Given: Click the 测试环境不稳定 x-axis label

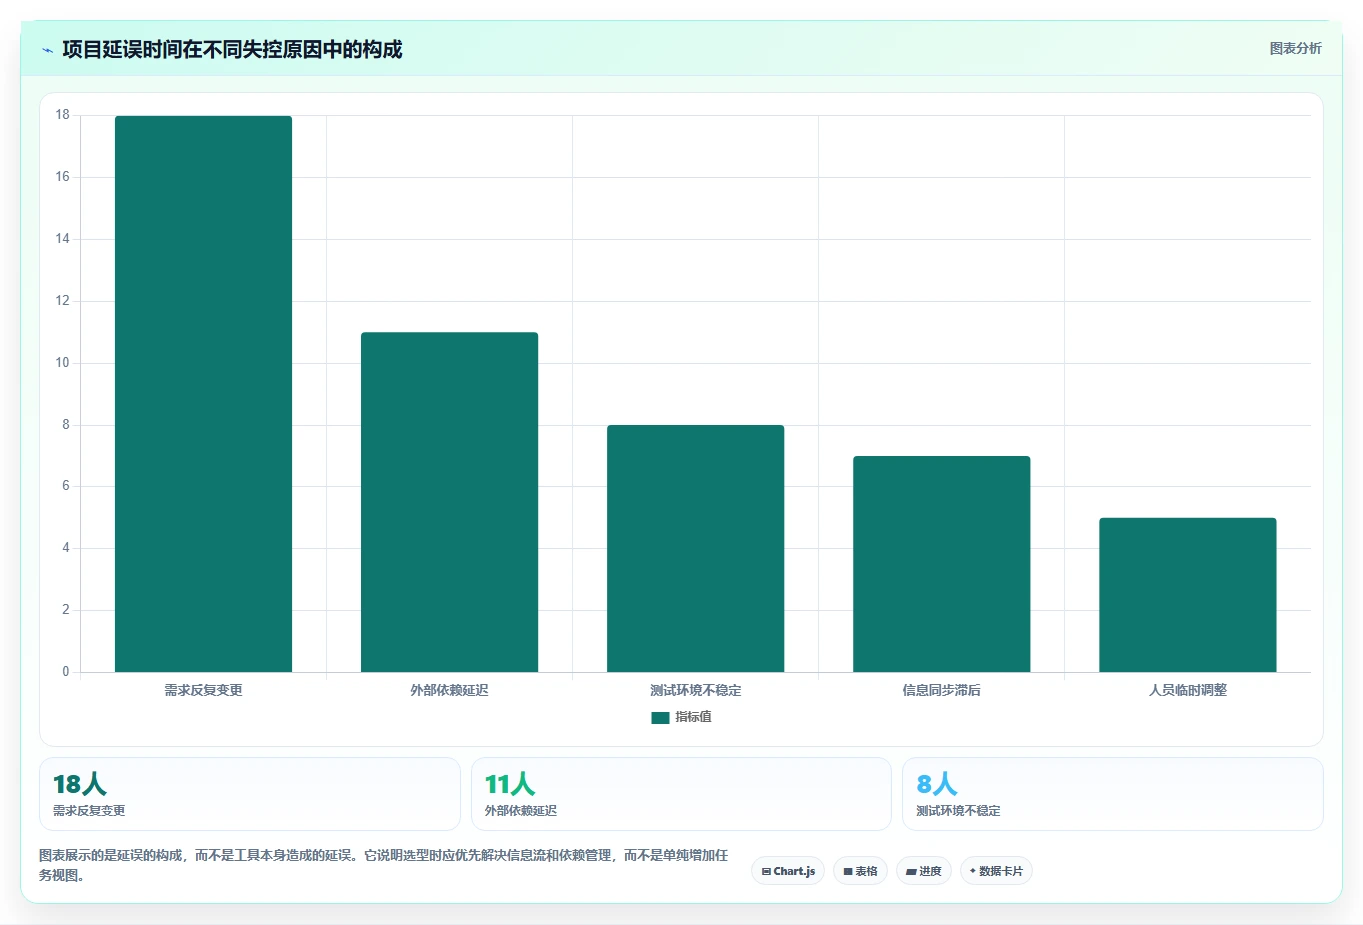Looking at the screenshot, I should [696, 690].
